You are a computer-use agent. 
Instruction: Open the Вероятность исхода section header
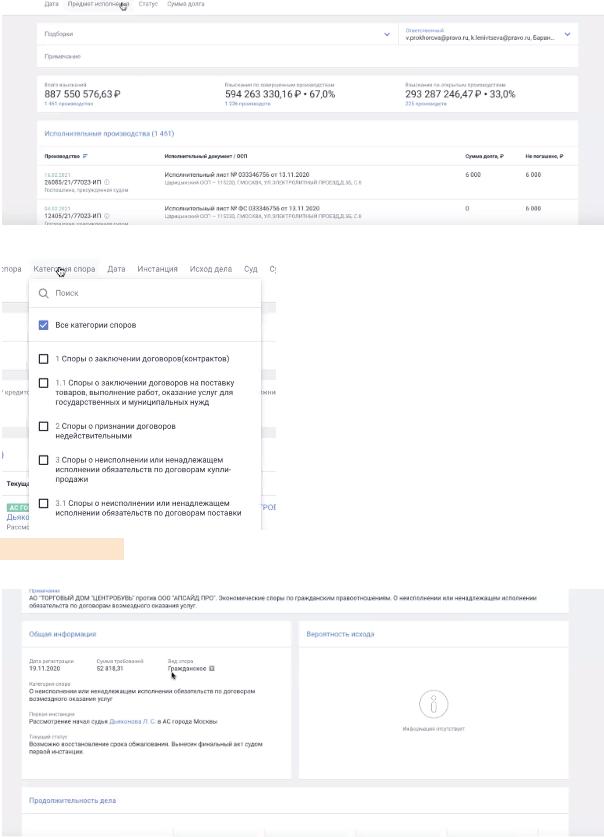(x=340, y=634)
